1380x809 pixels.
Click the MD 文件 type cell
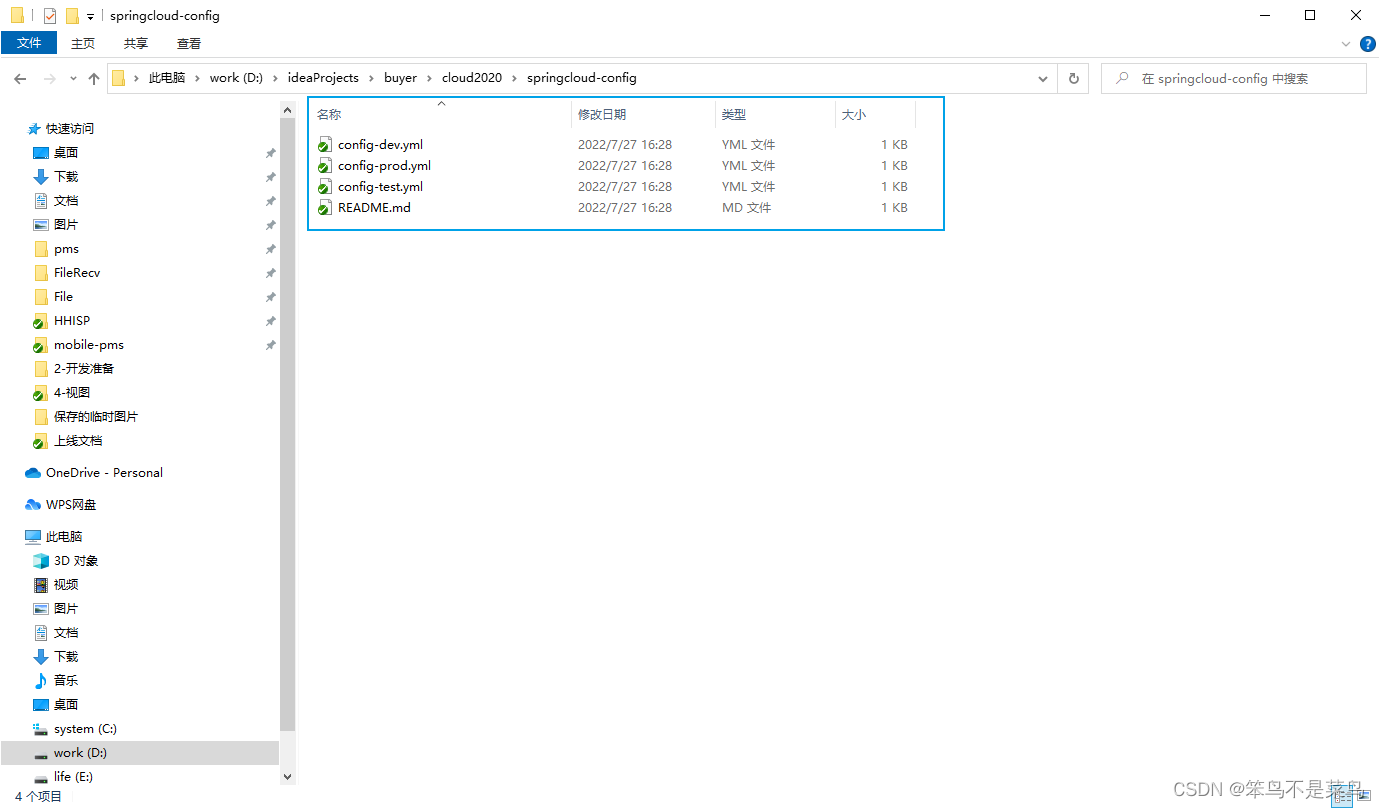pos(746,208)
